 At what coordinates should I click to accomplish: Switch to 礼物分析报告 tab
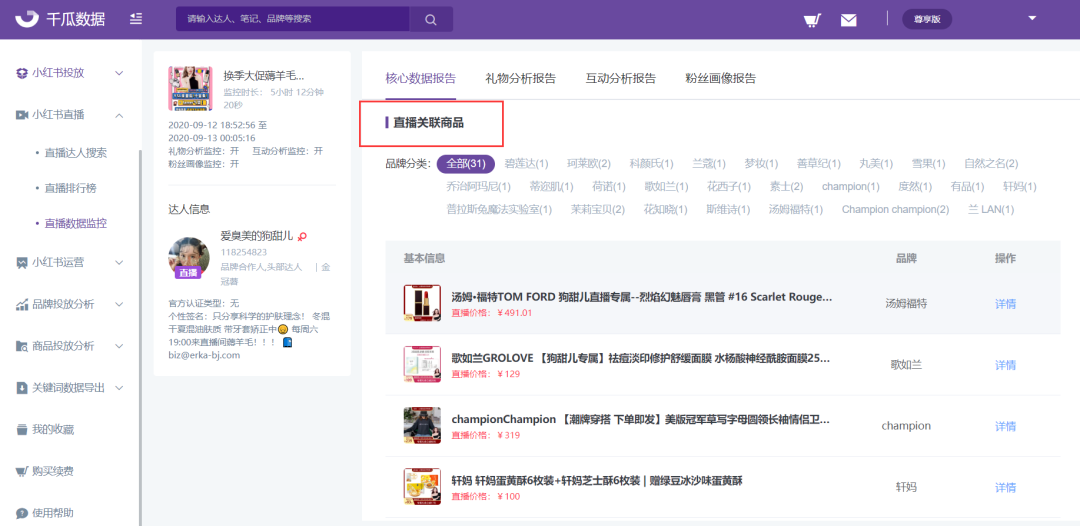pos(520,78)
